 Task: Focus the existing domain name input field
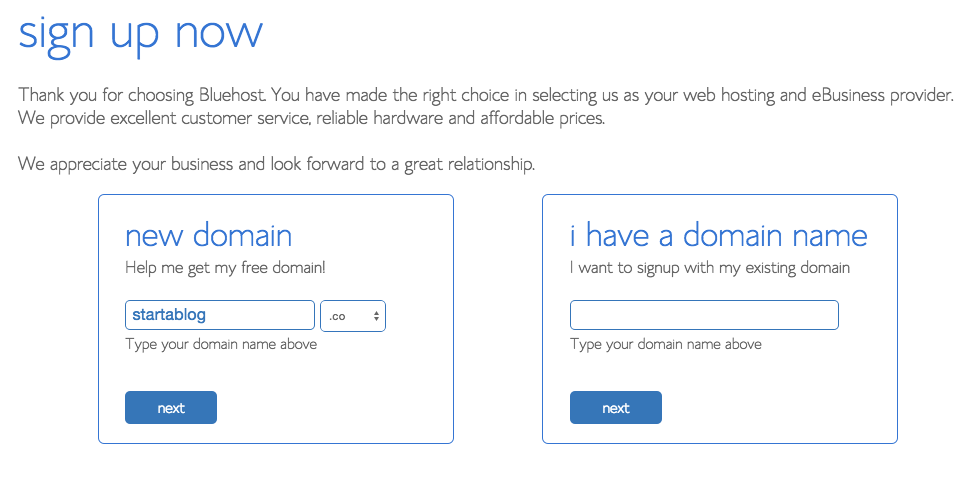[x=704, y=316]
